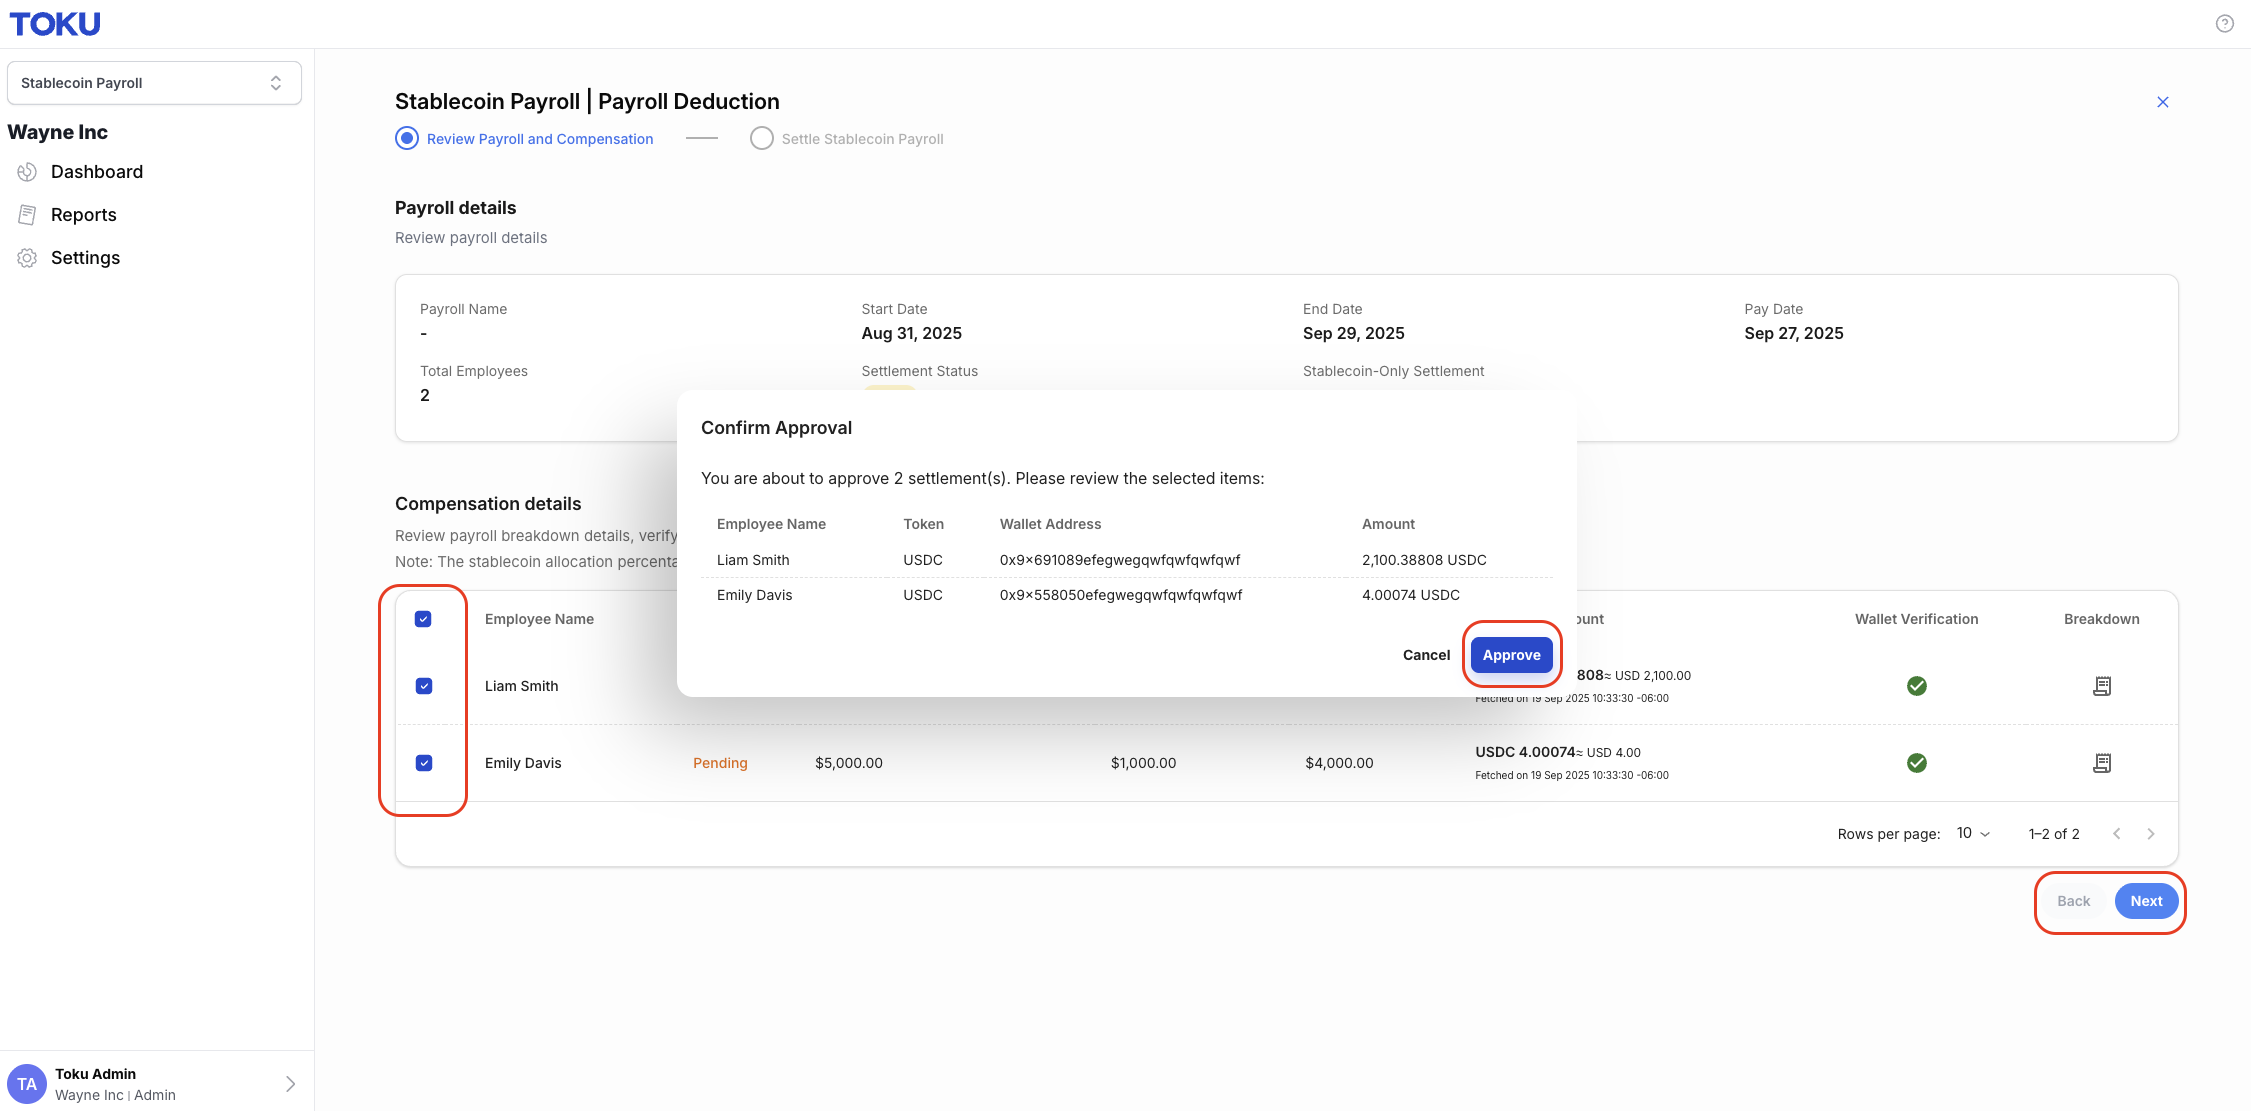Screen dimensions: 2251x1111
Task: Click wallet verified checkmark for Liam Smith
Action: (1916, 686)
